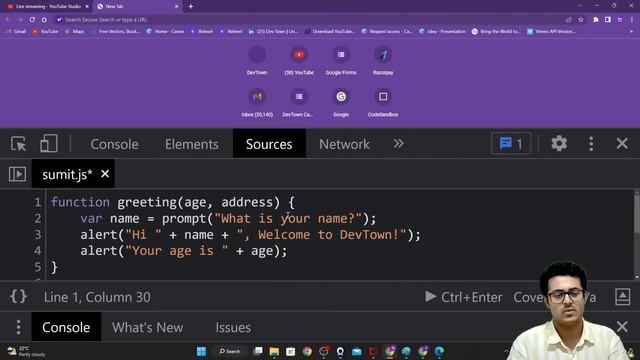Place cursor on line 1 function greeting
The width and height of the screenshot is (640, 360).
pyautogui.click(x=172, y=202)
